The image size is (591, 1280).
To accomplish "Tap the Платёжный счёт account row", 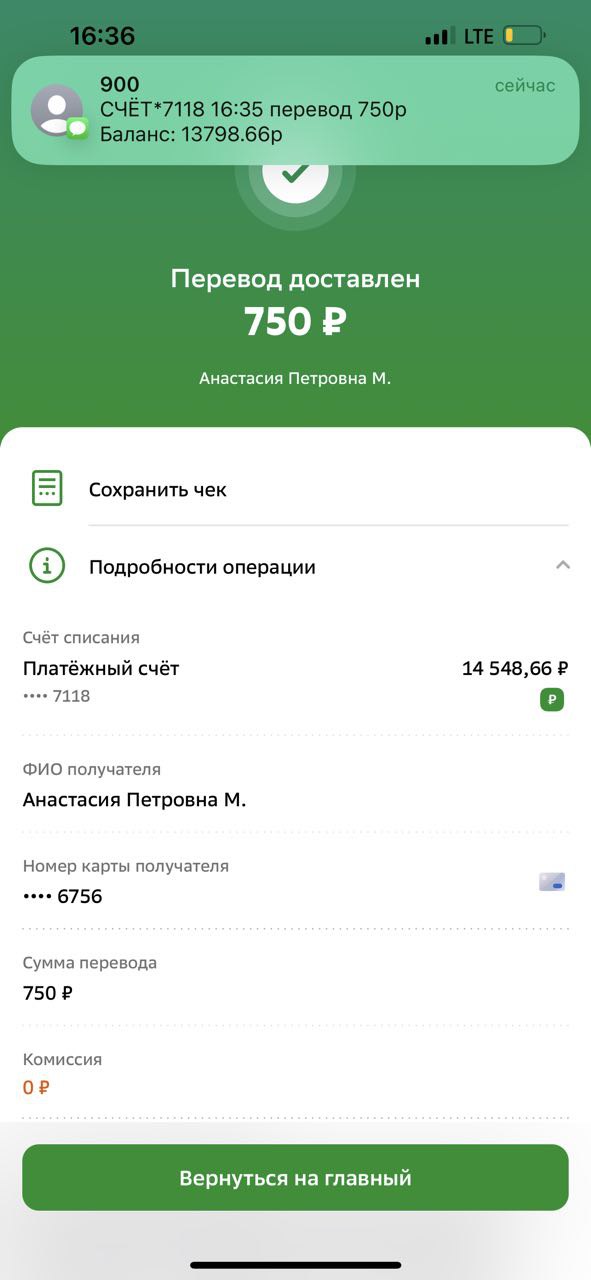I will click(296, 672).
